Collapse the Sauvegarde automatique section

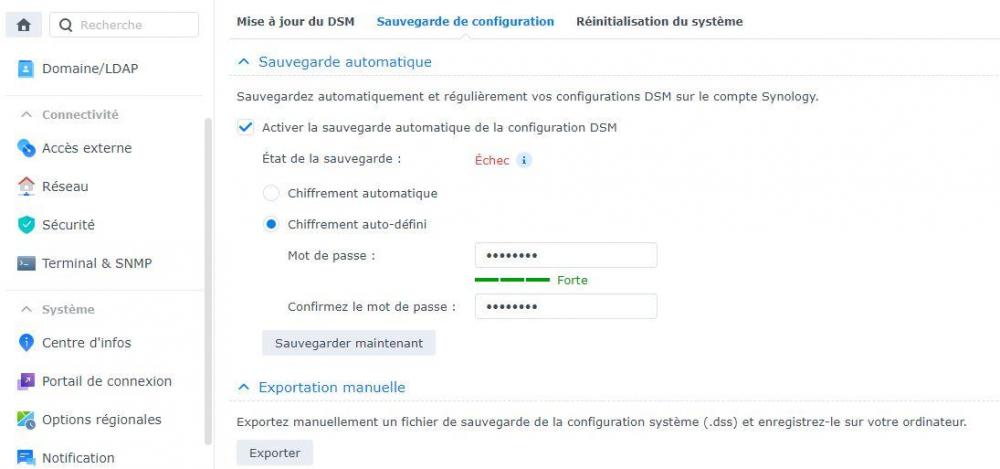[x=243, y=62]
